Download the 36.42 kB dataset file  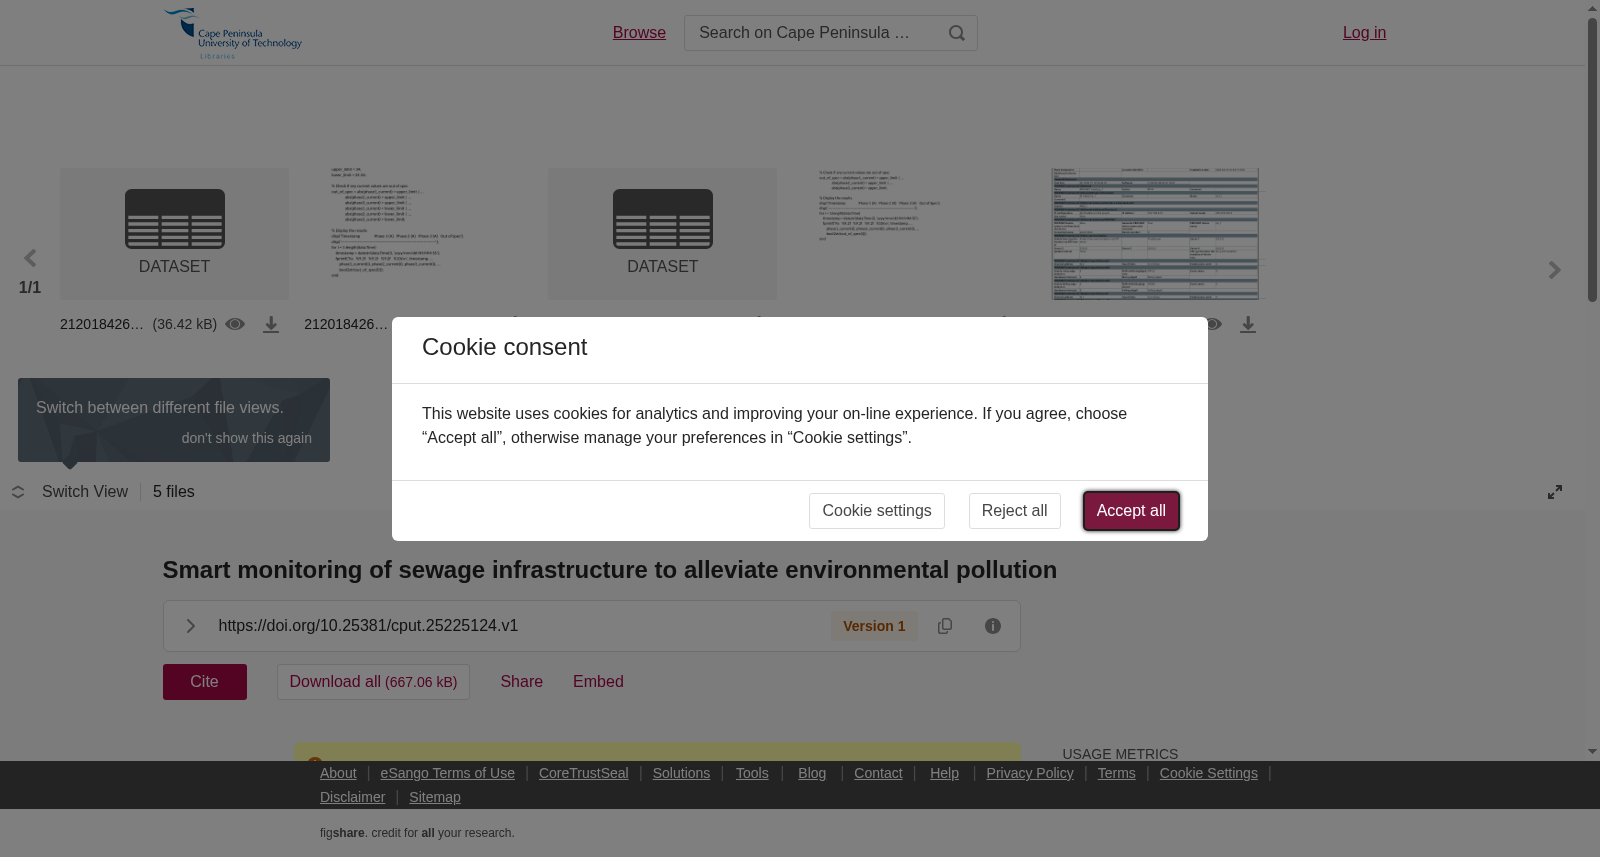(x=271, y=324)
